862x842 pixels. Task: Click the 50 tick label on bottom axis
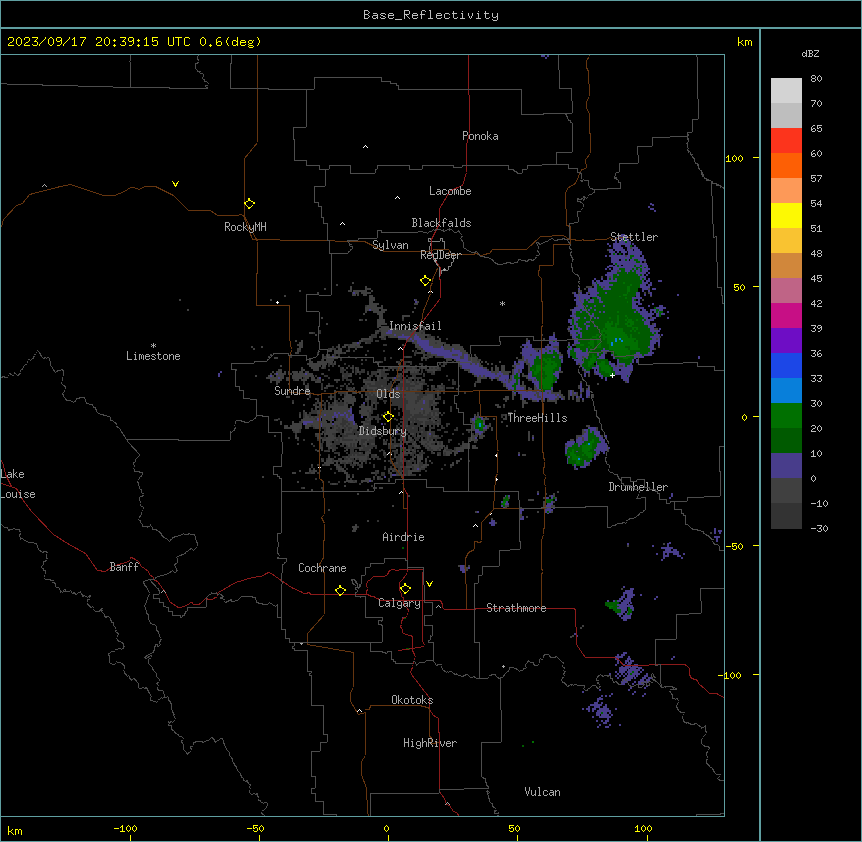point(514,828)
